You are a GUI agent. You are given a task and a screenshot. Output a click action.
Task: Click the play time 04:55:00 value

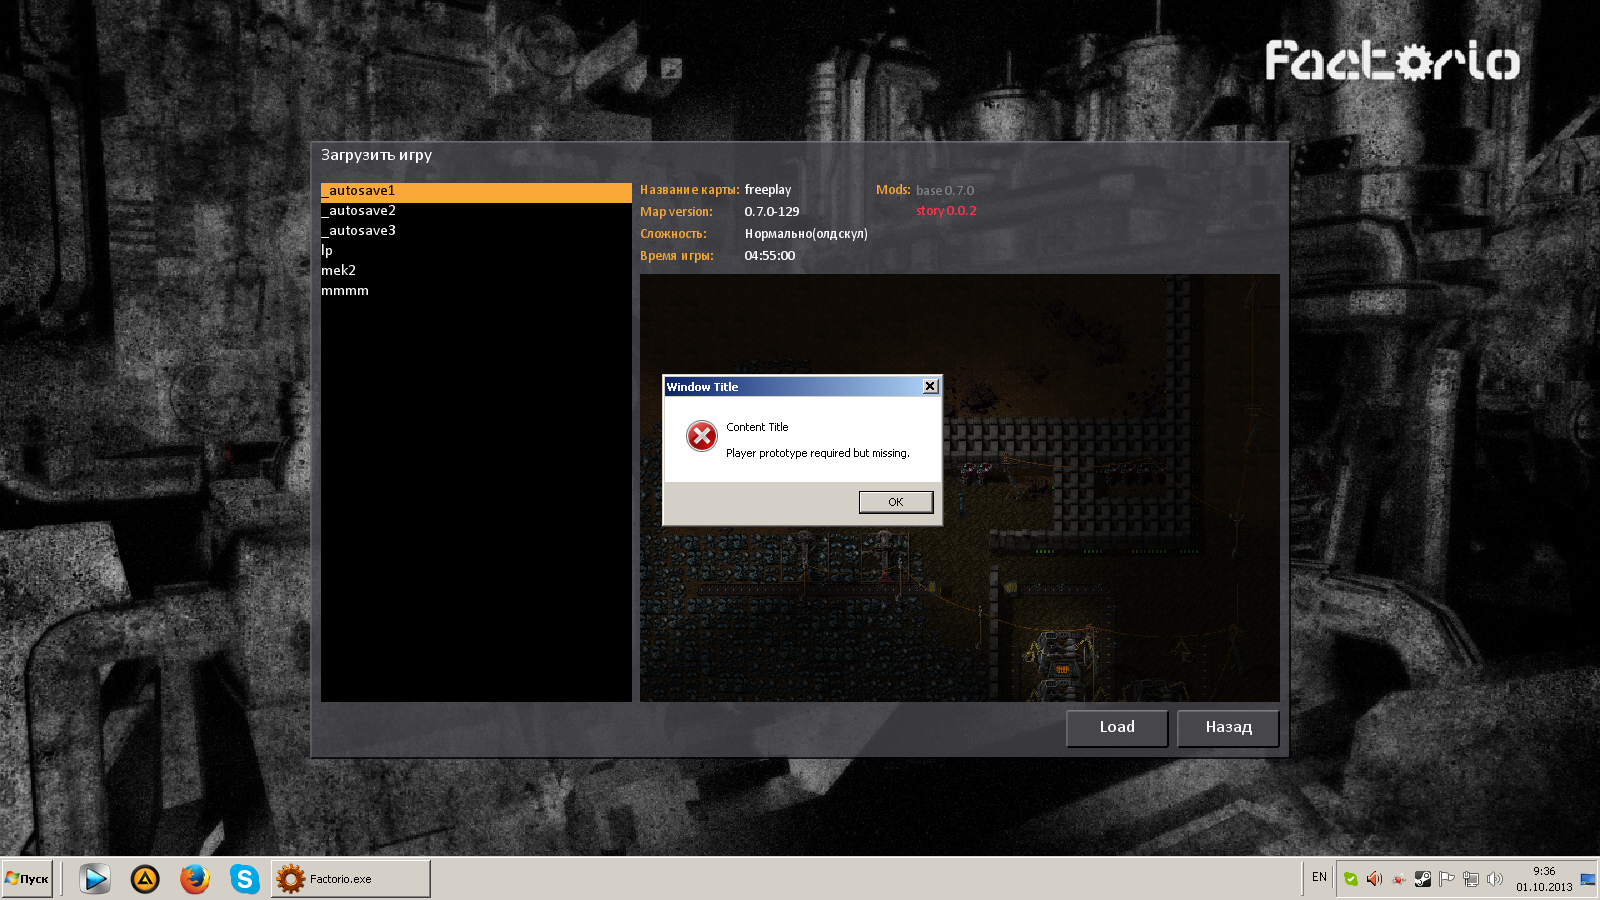coord(770,256)
